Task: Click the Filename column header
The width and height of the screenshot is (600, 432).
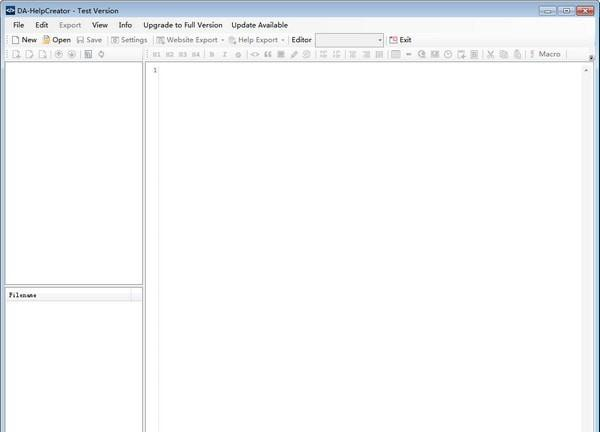Action: [69, 295]
